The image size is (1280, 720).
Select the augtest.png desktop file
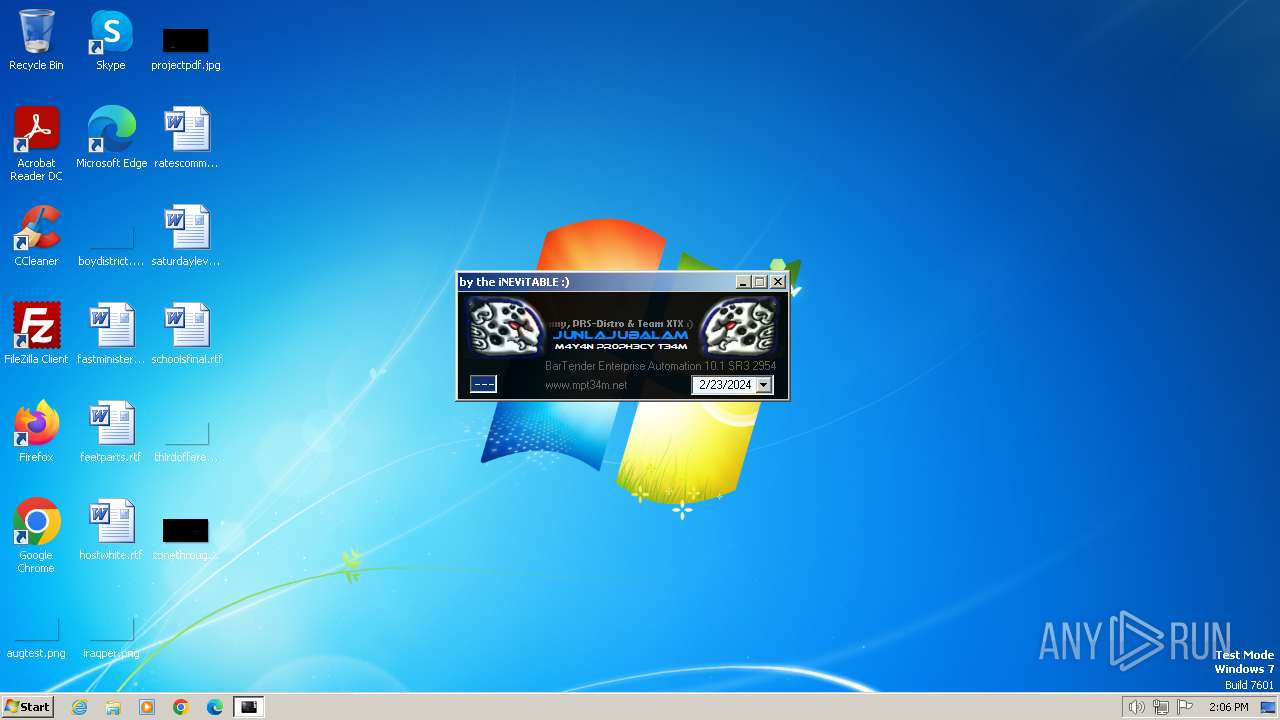click(36, 638)
